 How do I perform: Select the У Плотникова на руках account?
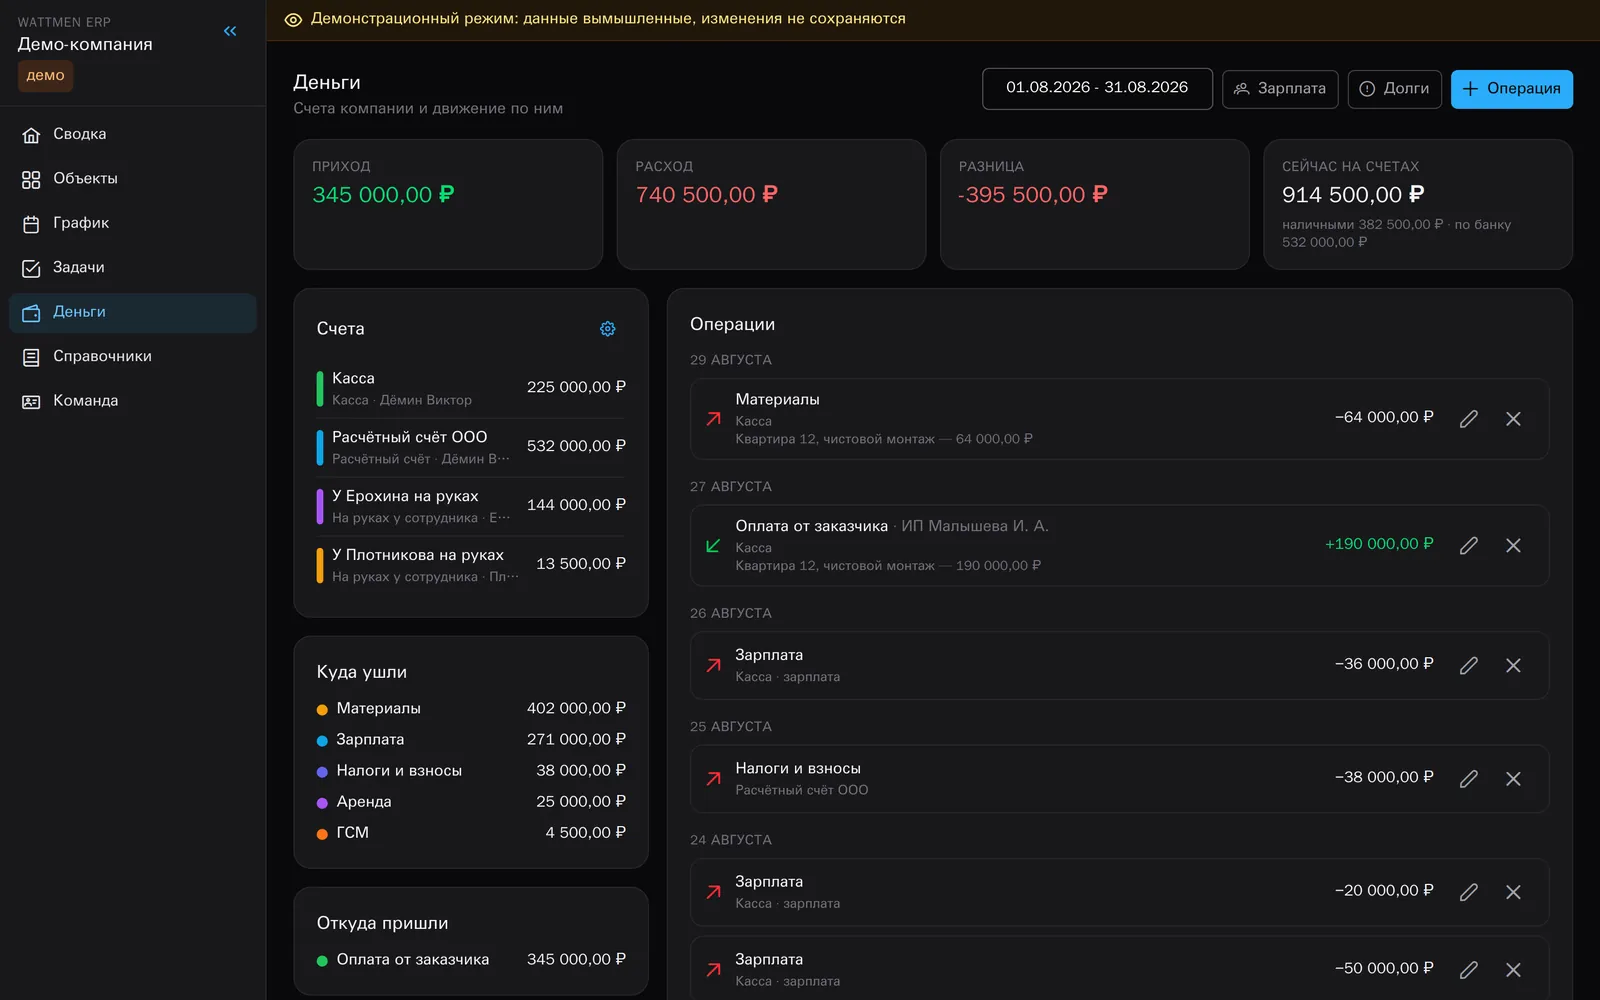(x=471, y=565)
